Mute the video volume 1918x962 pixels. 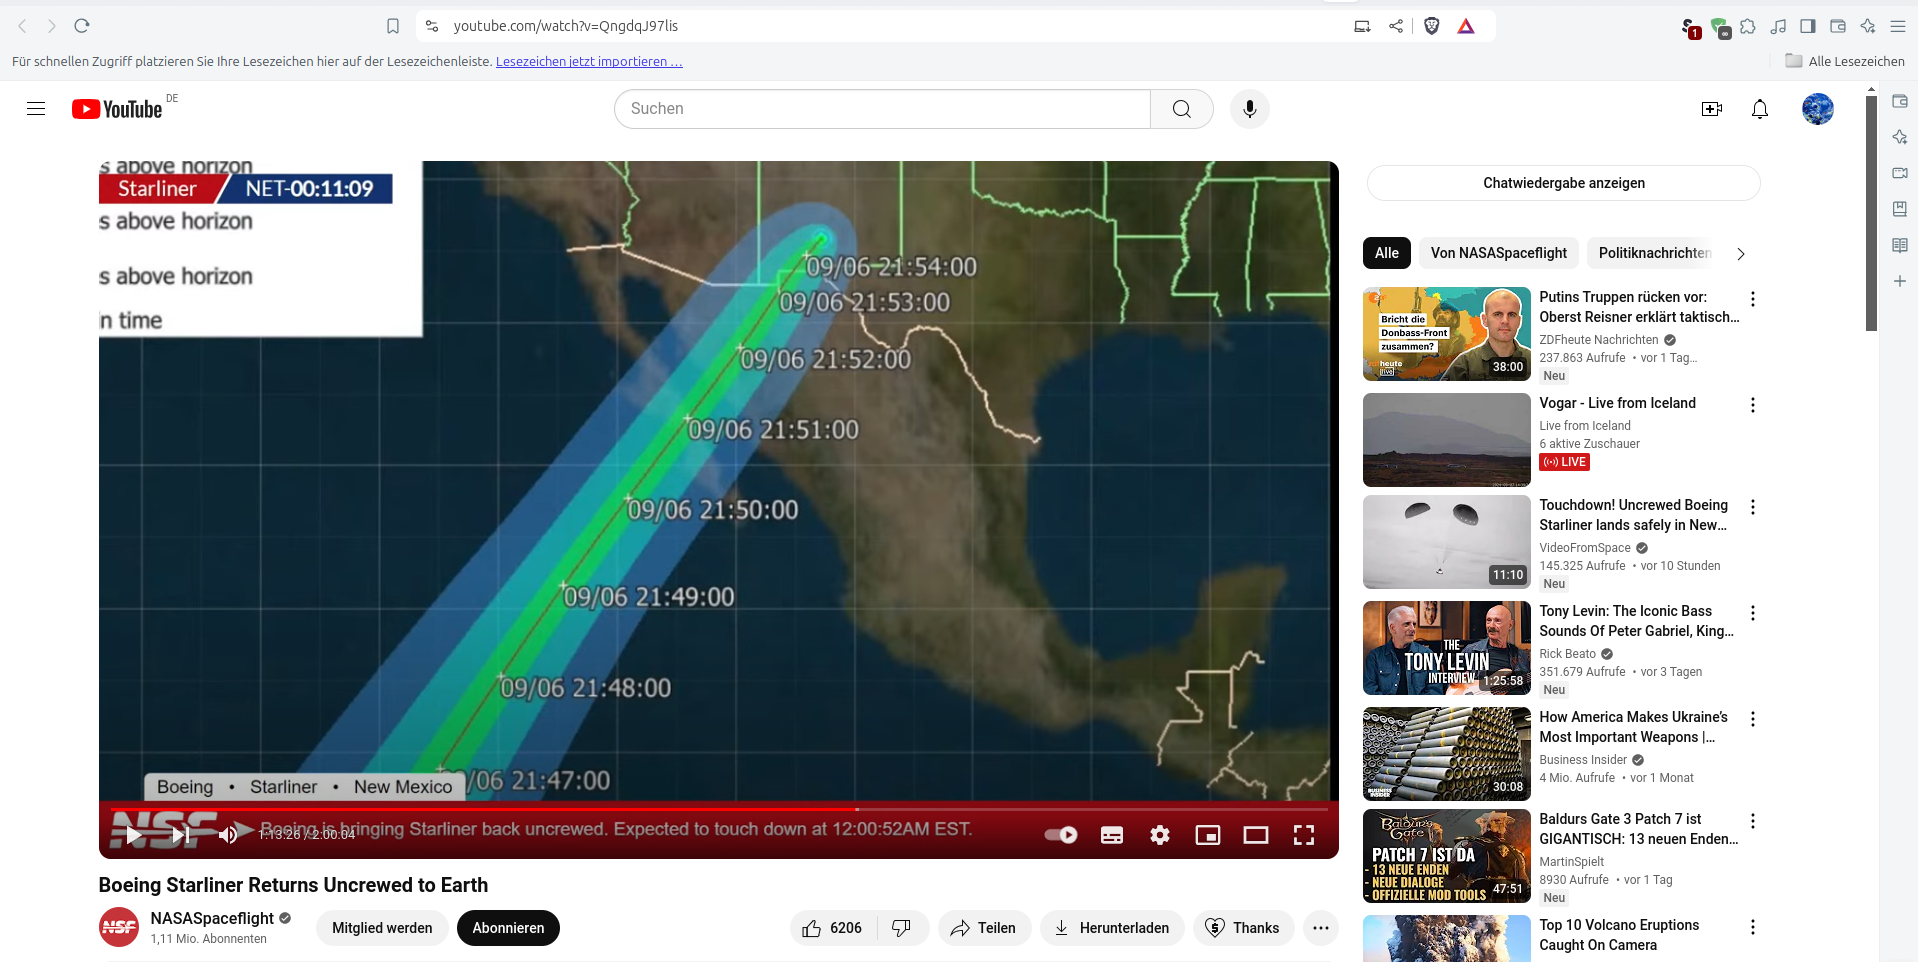228,835
